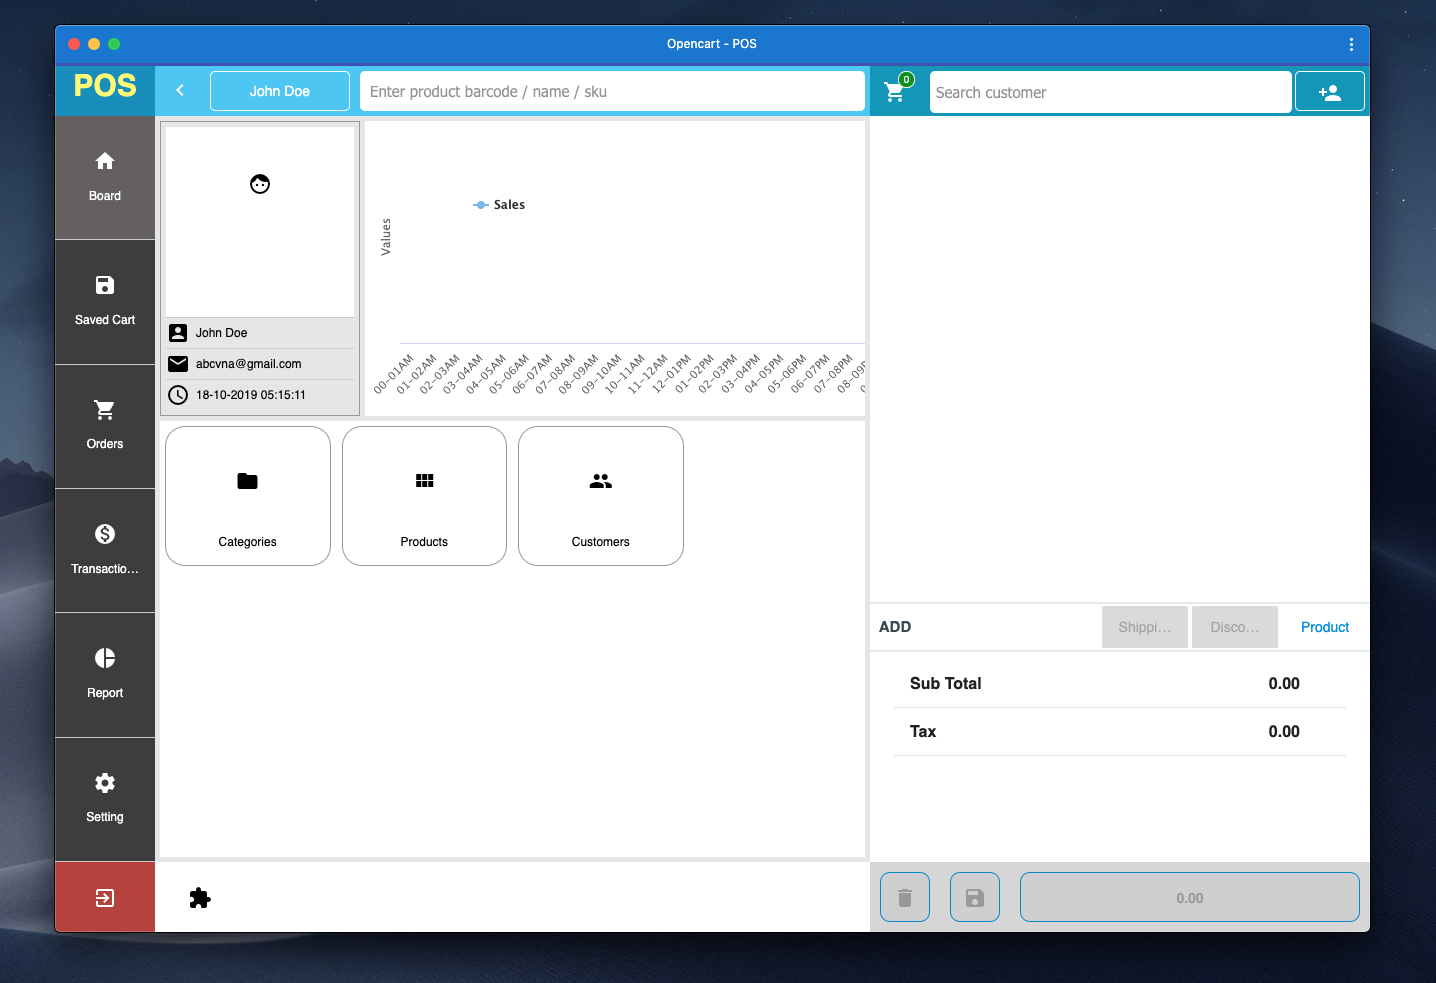Click the email envelope icon
Image resolution: width=1436 pixels, height=983 pixels.
coord(178,364)
